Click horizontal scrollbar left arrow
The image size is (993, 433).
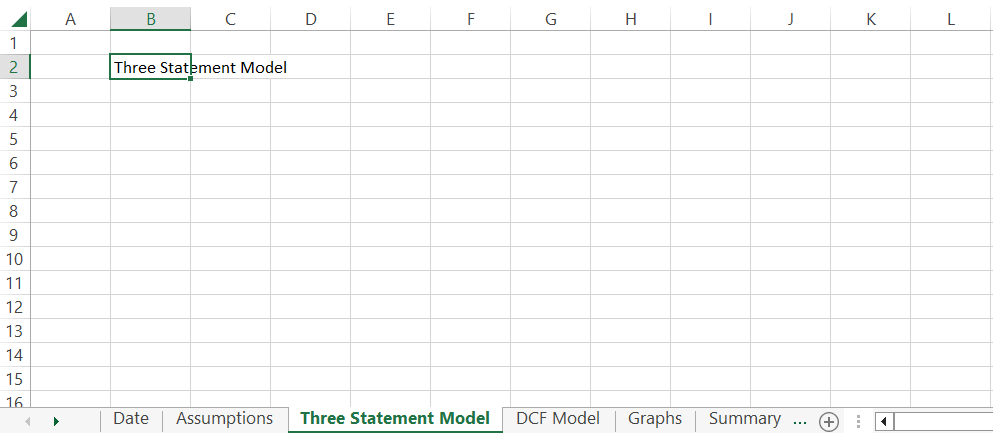(x=884, y=421)
